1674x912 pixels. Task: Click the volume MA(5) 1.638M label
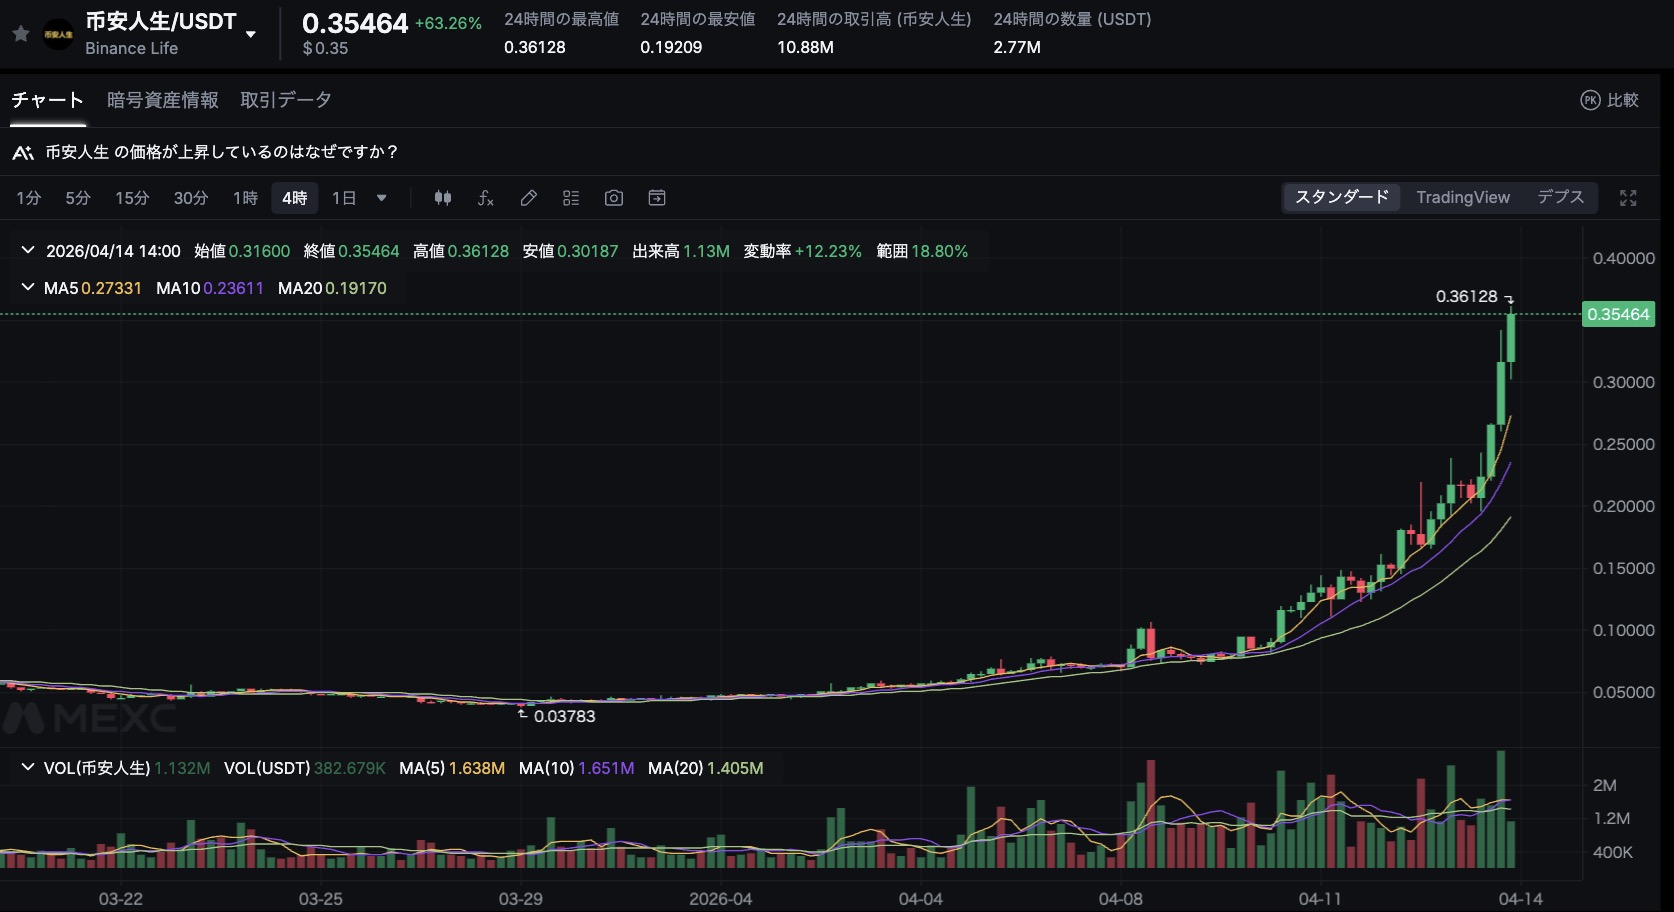pos(452,768)
